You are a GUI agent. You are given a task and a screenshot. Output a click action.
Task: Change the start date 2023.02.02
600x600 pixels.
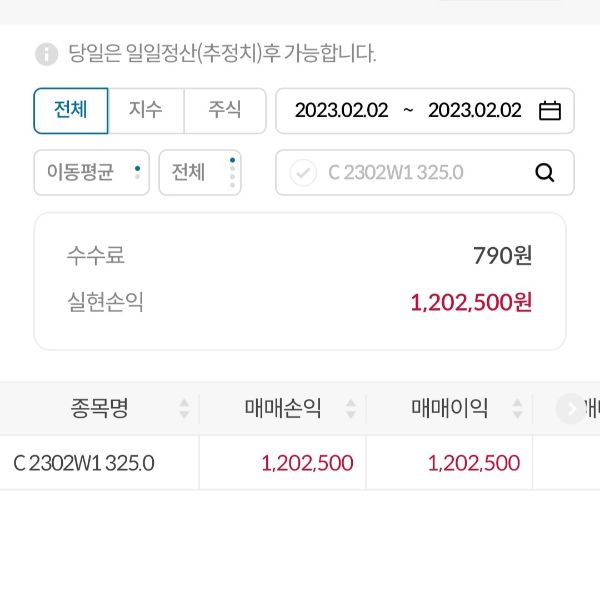[x=341, y=111]
